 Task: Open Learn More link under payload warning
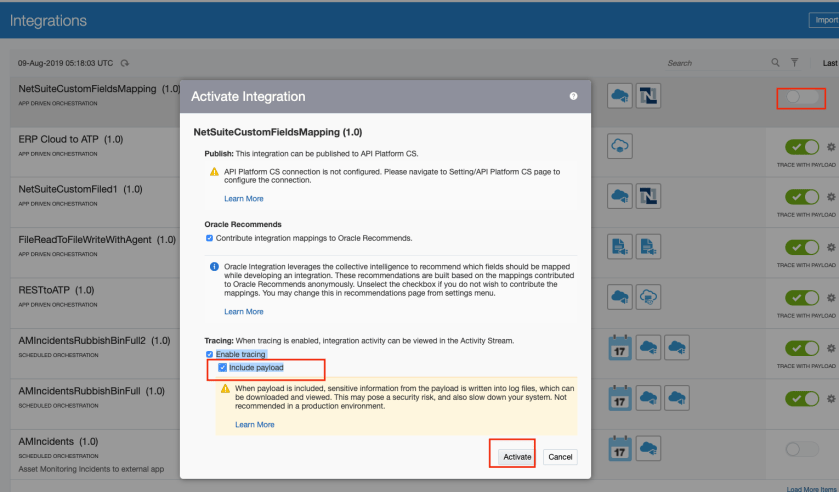pyautogui.click(x=254, y=424)
